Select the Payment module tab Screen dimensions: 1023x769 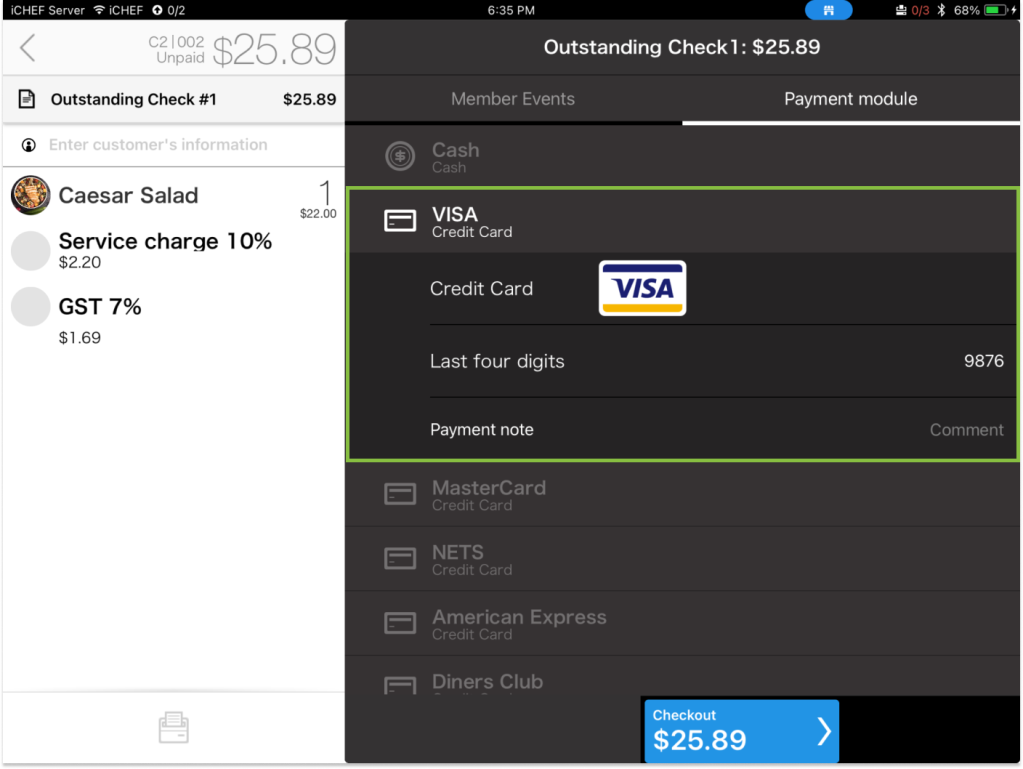click(x=850, y=99)
